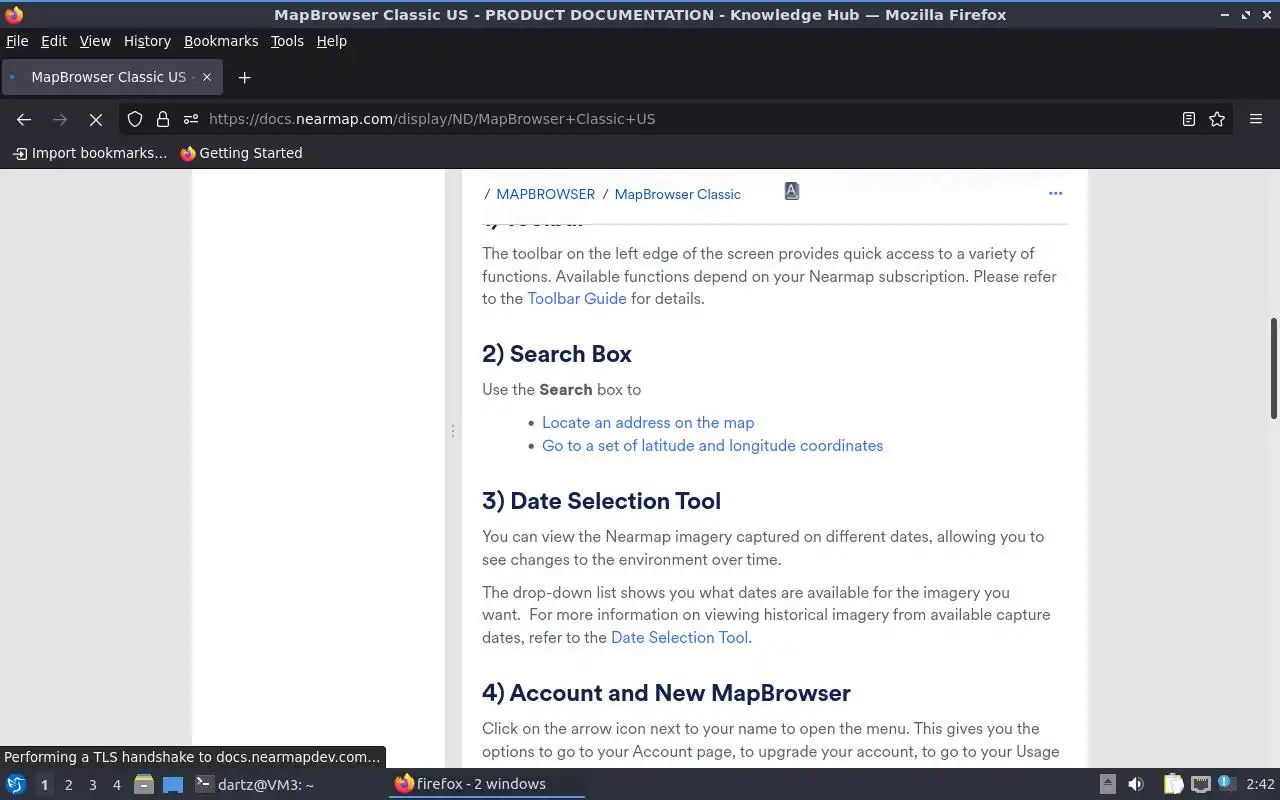
Task: Open the file manager taskbar icon
Action: click(x=143, y=784)
